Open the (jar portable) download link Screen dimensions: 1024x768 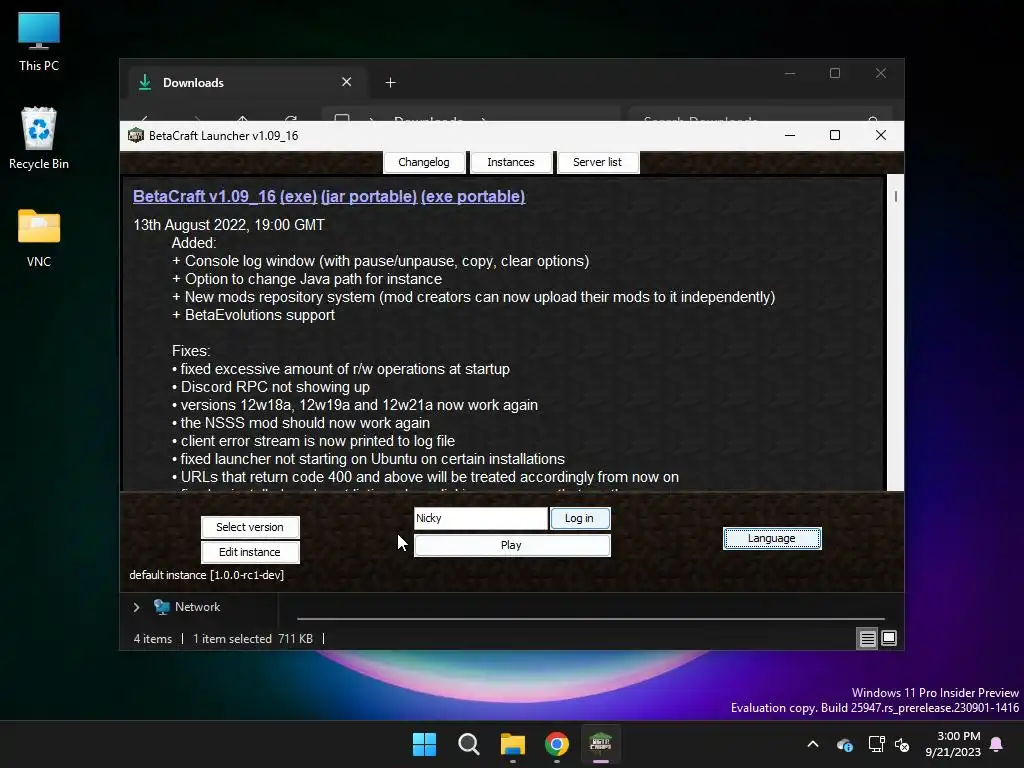coord(369,197)
